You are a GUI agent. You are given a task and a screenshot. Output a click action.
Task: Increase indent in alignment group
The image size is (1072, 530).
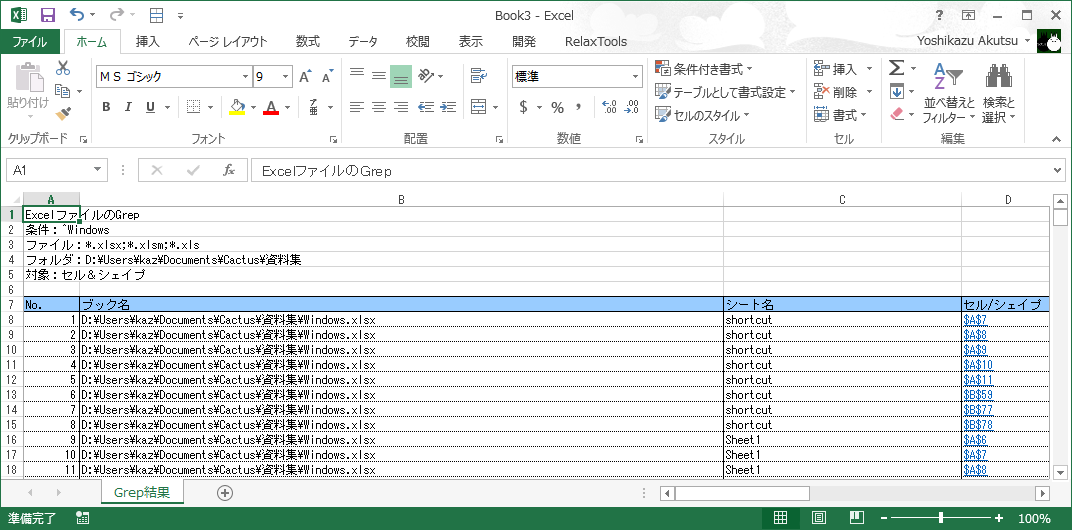pyautogui.click(x=448, y=107)
